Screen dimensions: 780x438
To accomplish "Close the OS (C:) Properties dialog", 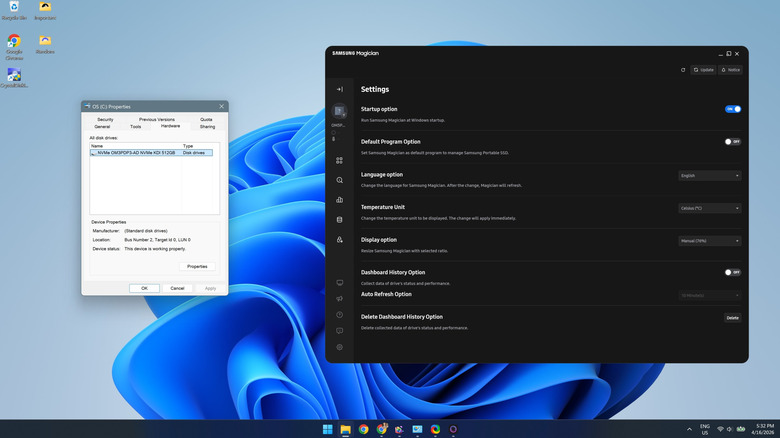I will [221, 106].
